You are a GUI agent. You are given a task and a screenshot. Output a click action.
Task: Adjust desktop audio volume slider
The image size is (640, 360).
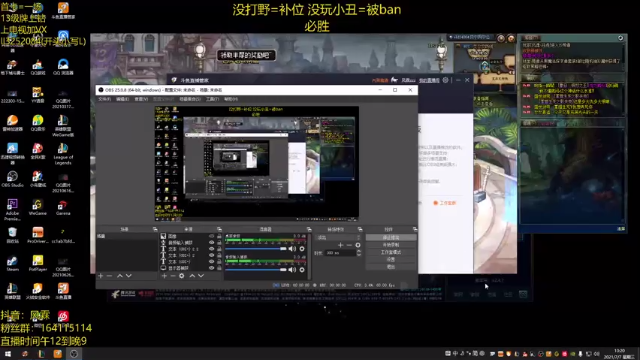(x=256, y=249)
